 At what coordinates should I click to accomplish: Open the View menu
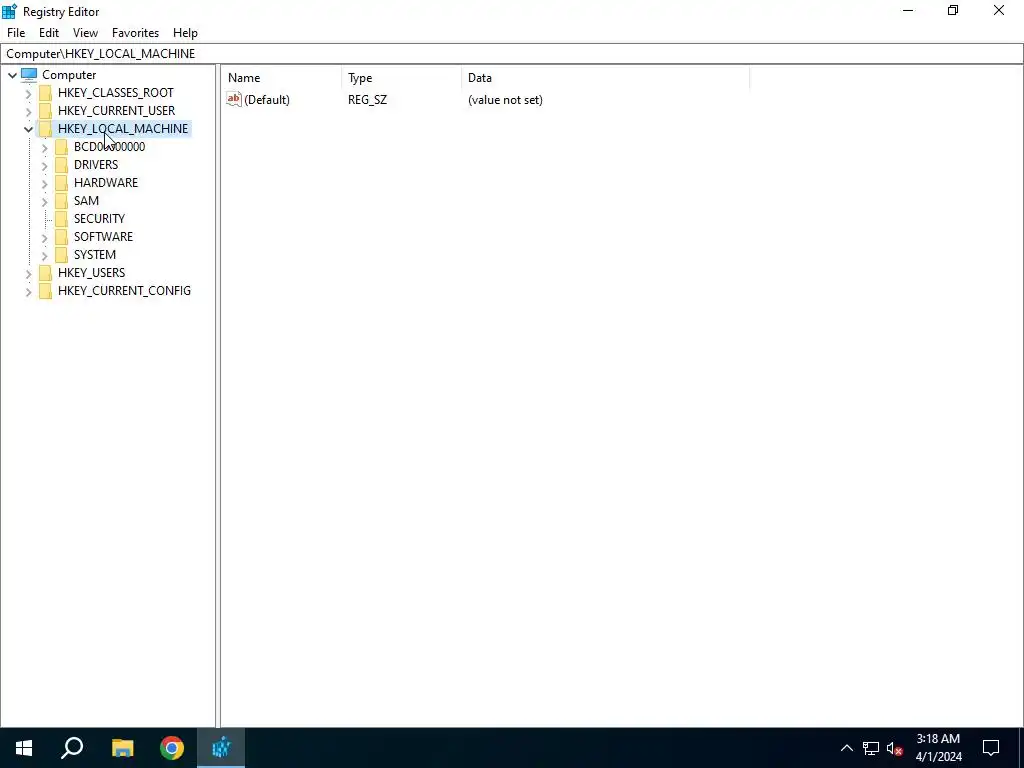(85, 33)
